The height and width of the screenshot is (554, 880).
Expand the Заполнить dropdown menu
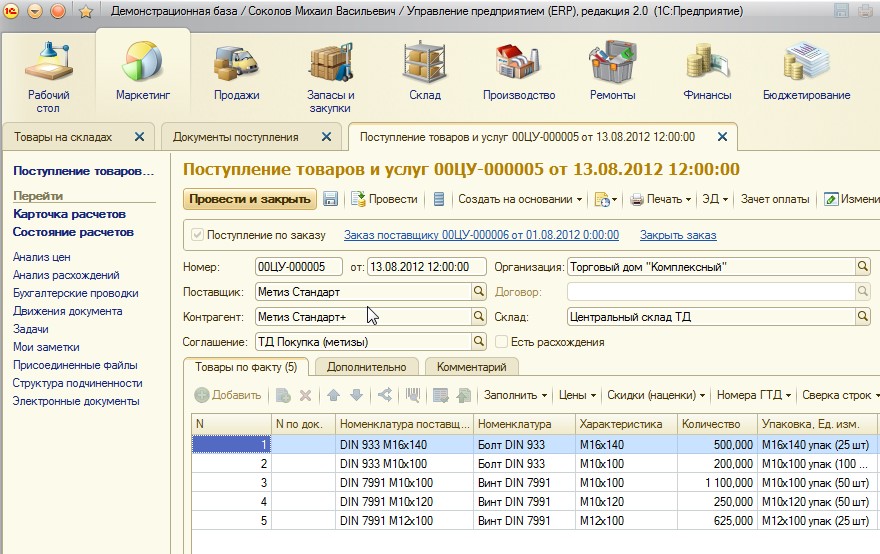tap(515, 395)
